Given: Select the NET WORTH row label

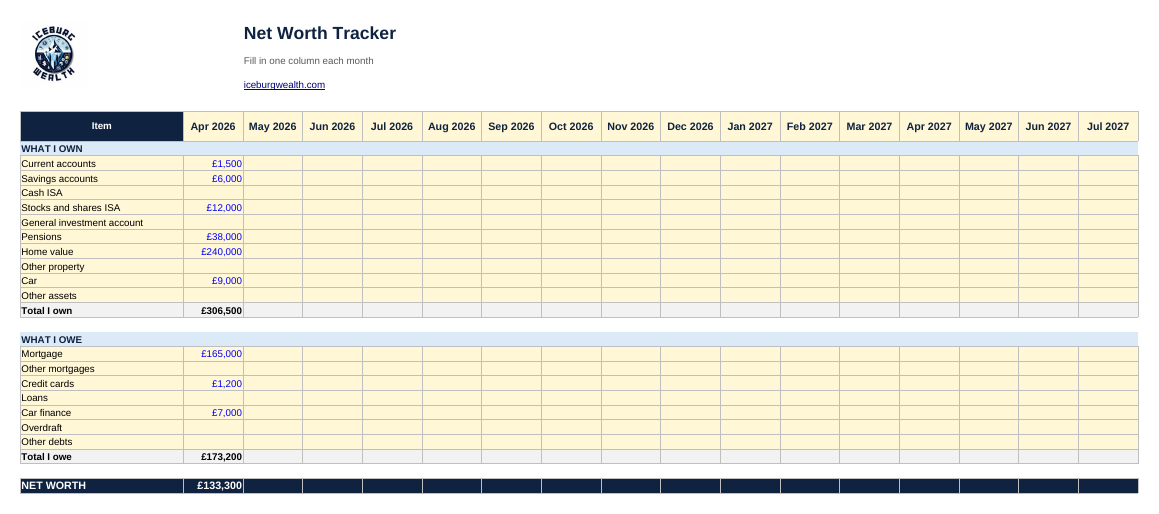Looking at the screenshot, I should 102,486.
